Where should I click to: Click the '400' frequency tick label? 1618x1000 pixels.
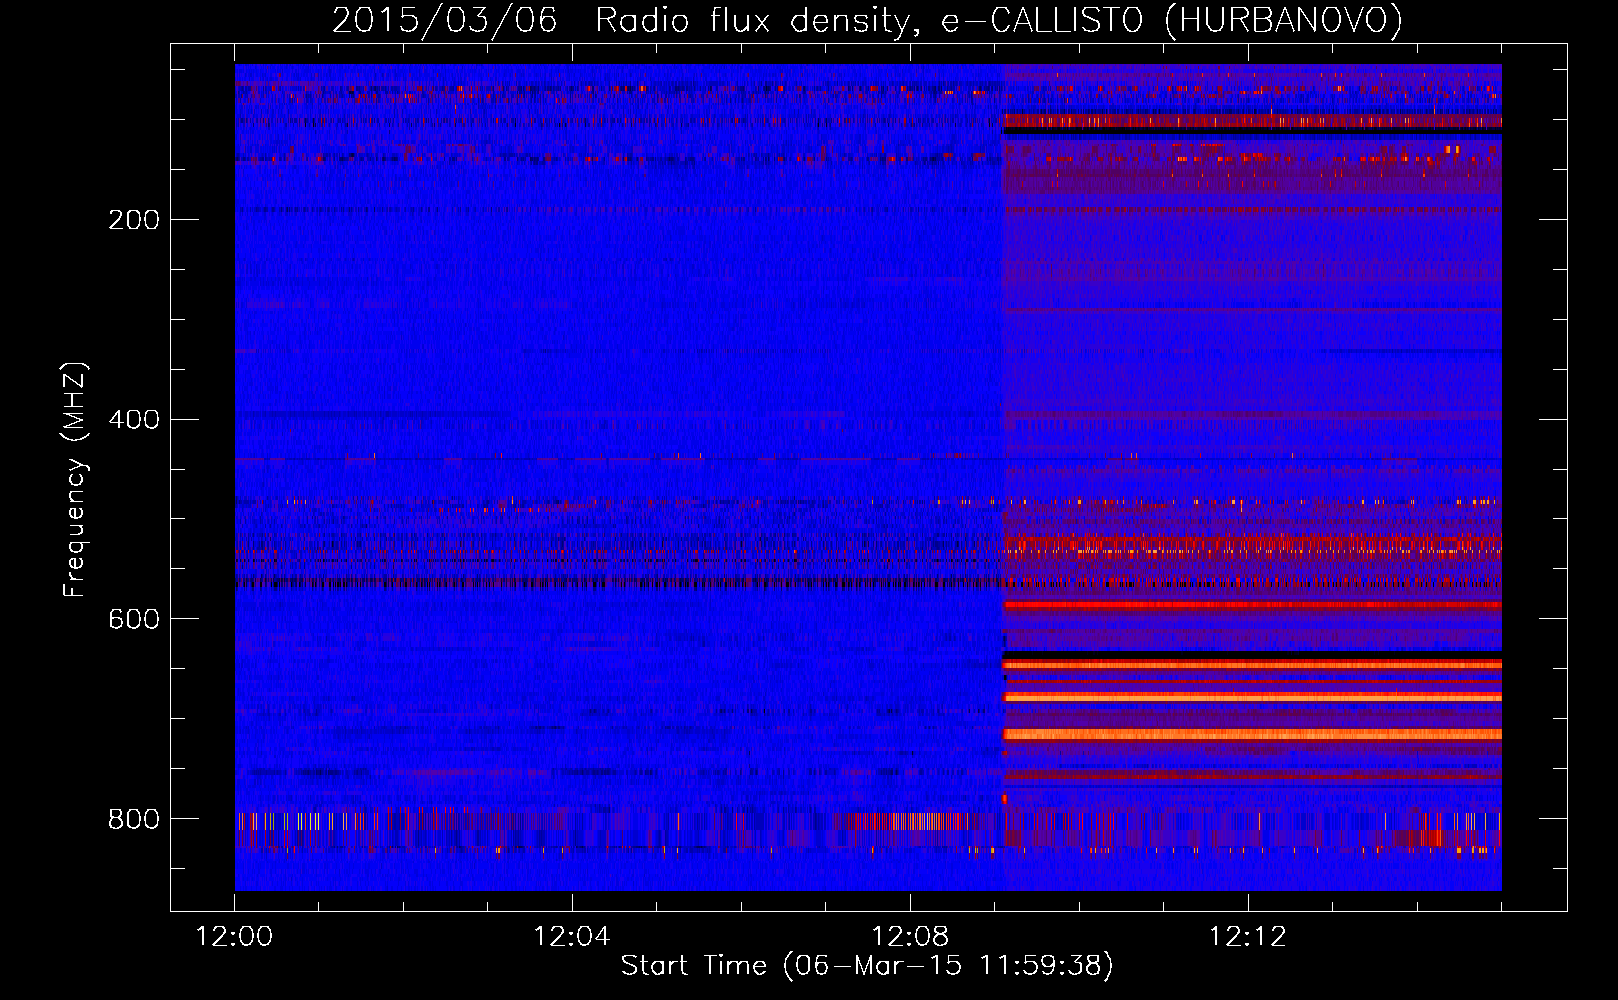pos(134,420)
